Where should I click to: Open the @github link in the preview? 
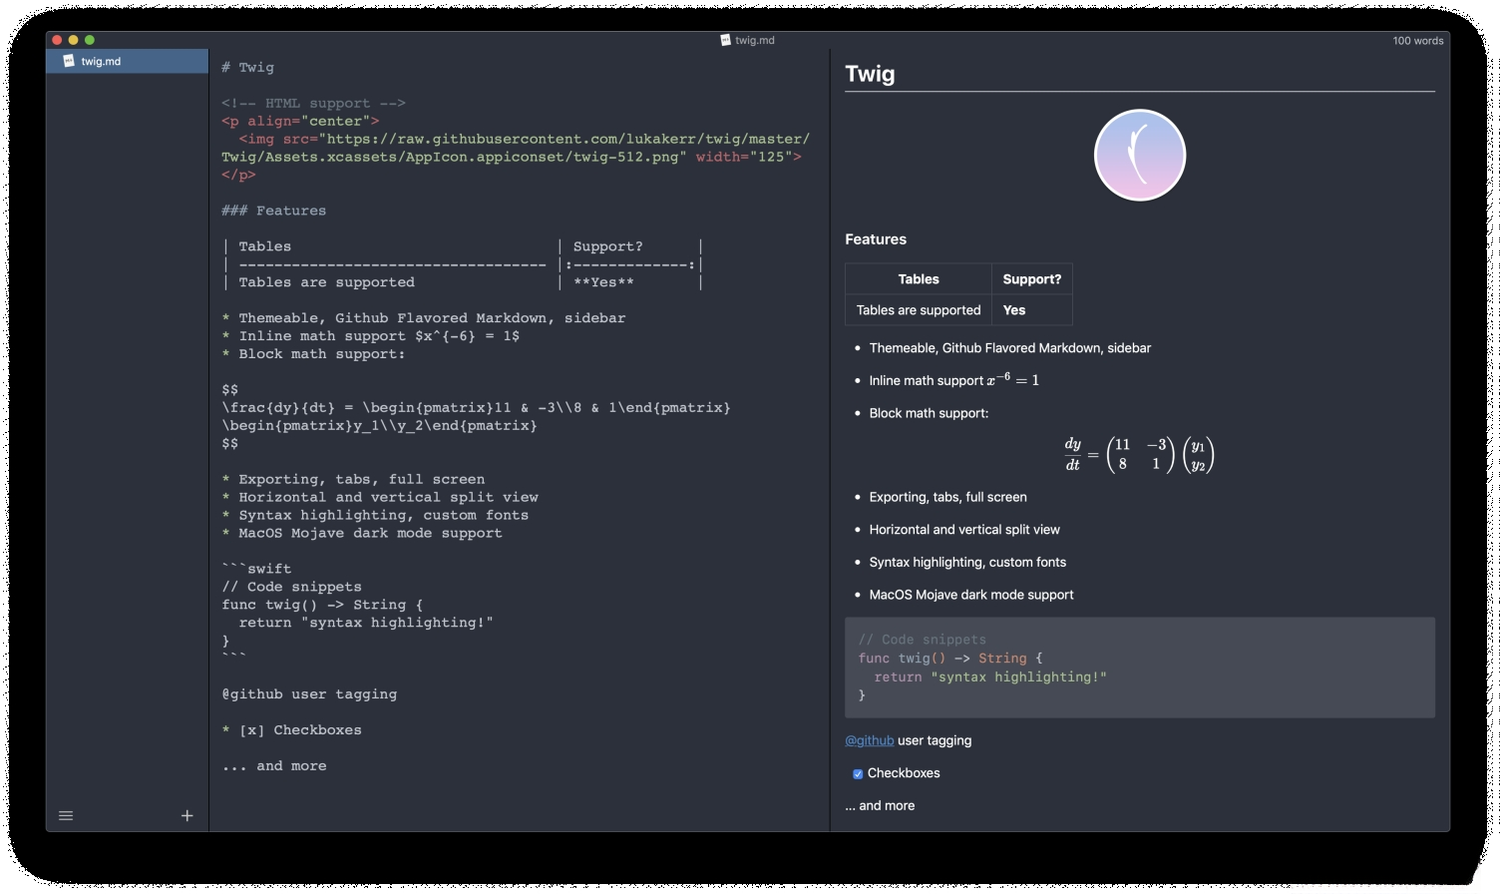(x=869, y=741)
